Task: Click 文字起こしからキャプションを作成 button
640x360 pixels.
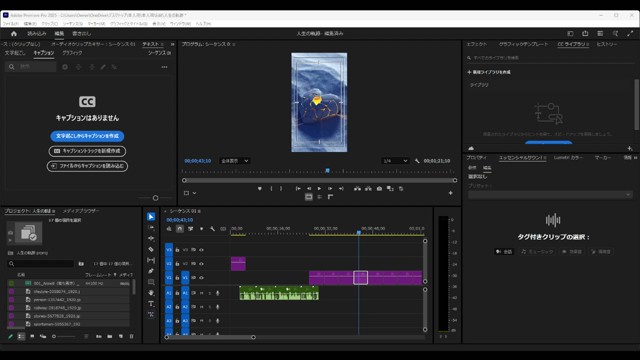Action: [x=87, y=136]
